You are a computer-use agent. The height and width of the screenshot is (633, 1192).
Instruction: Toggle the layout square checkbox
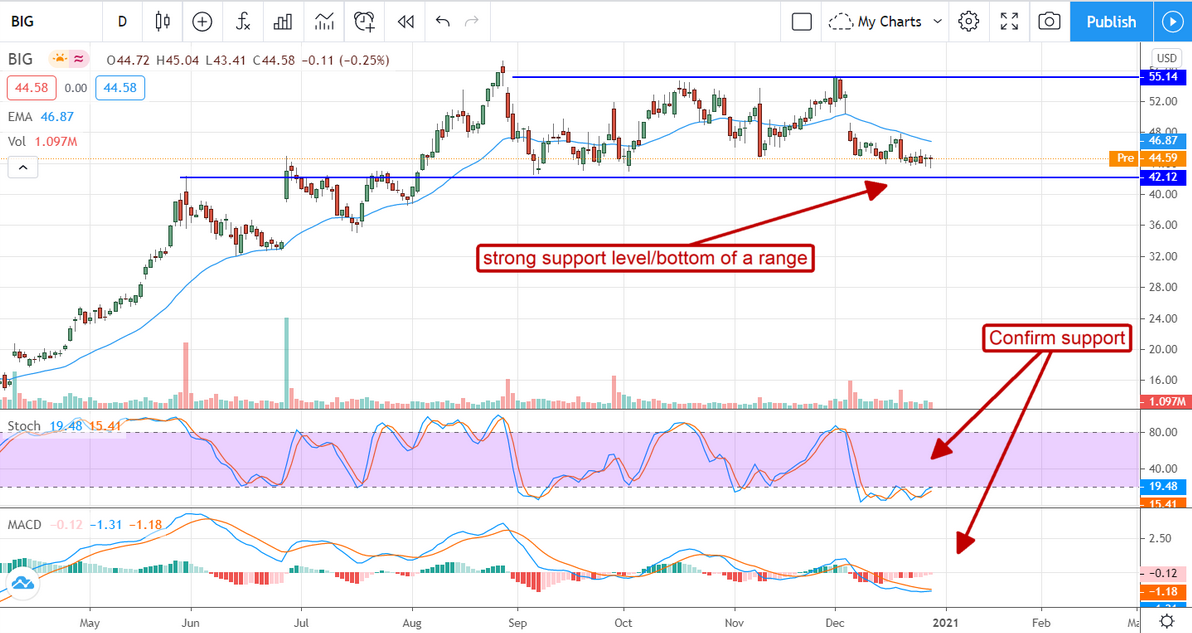(801, 21)
